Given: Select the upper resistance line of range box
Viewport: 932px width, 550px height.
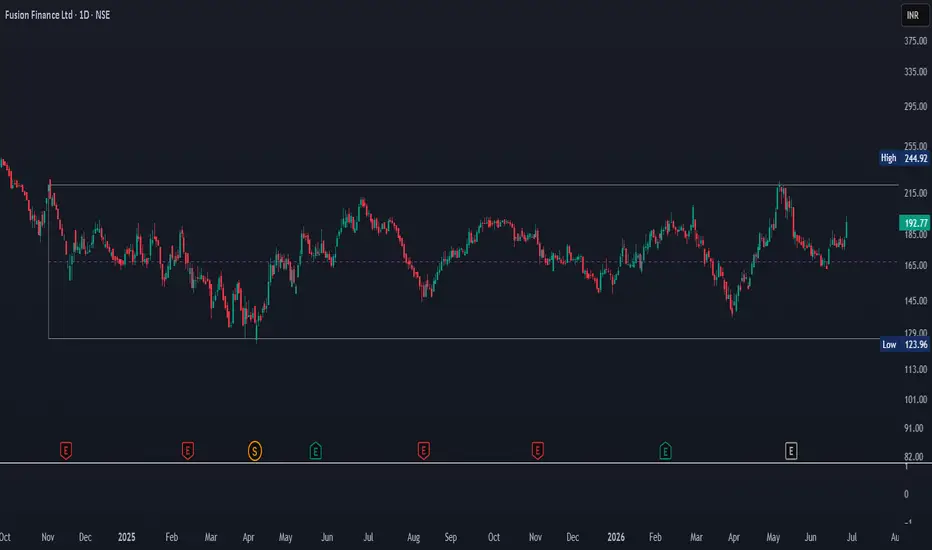Looking at the screenshot, I should click(473, 185).
